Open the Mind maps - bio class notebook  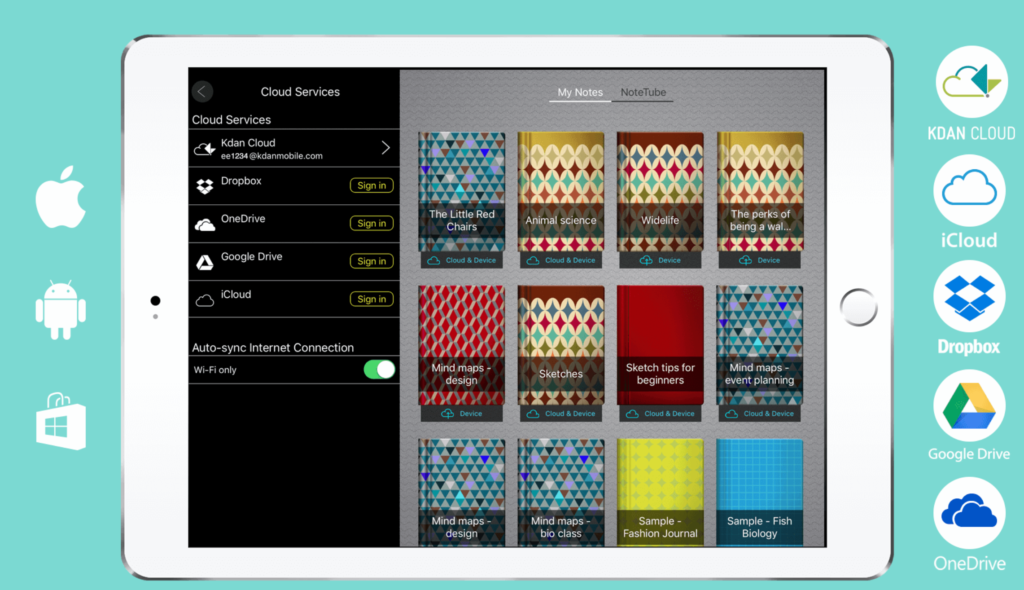pyautogui.click(x=561, y=493)
